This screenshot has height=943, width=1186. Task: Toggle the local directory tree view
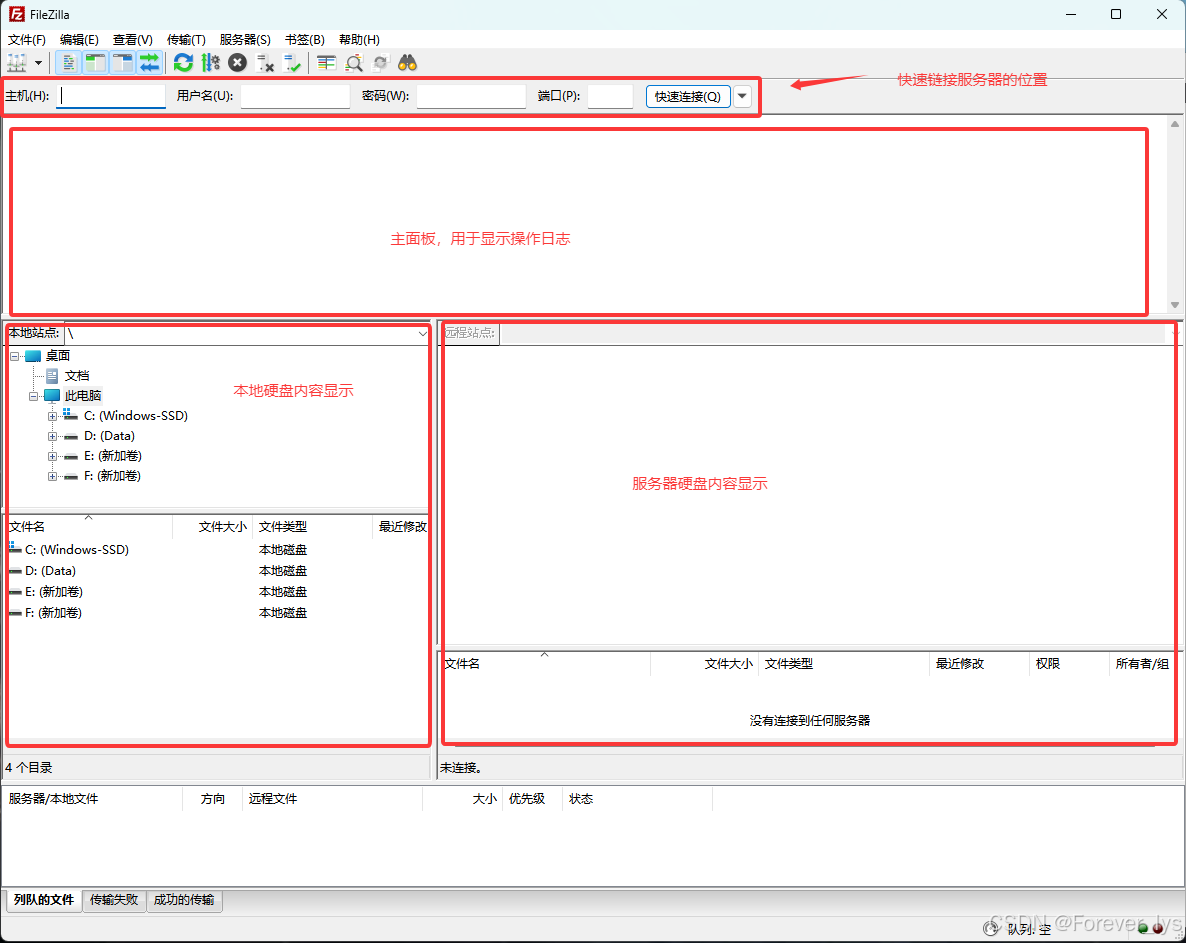95,63
